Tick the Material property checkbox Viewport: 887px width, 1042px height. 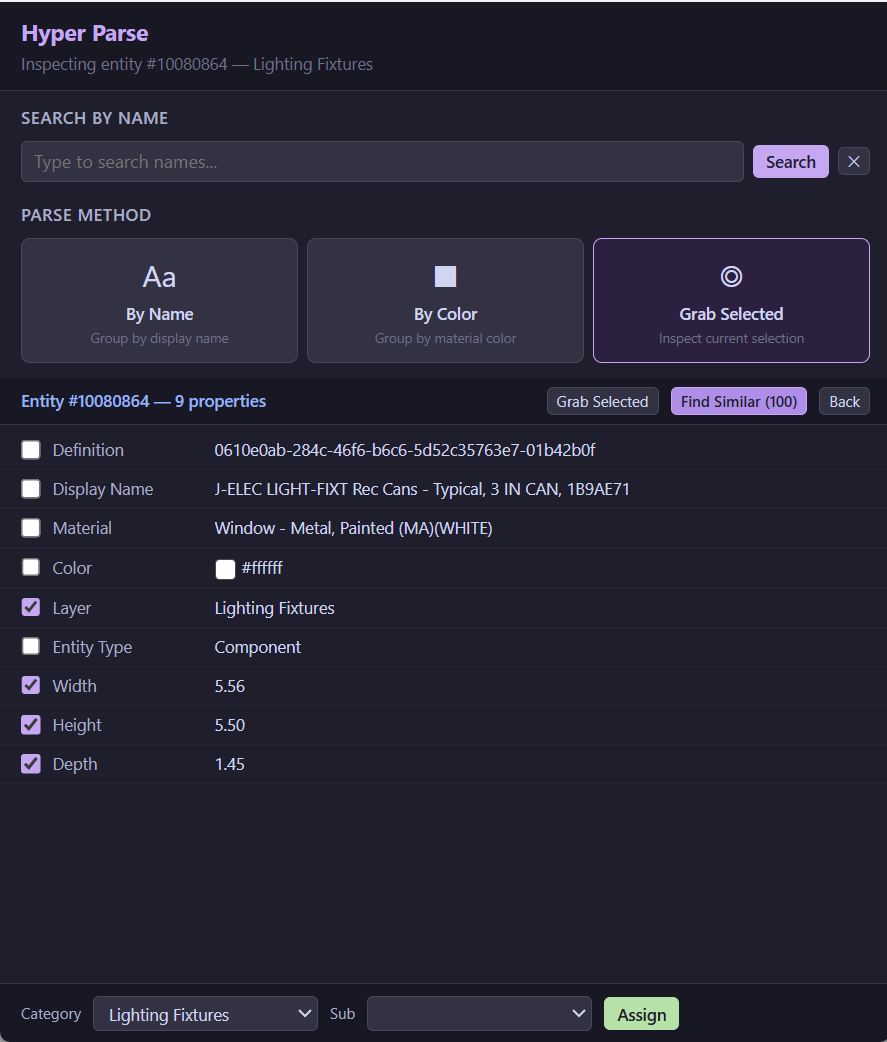click(x=31, y=528)
